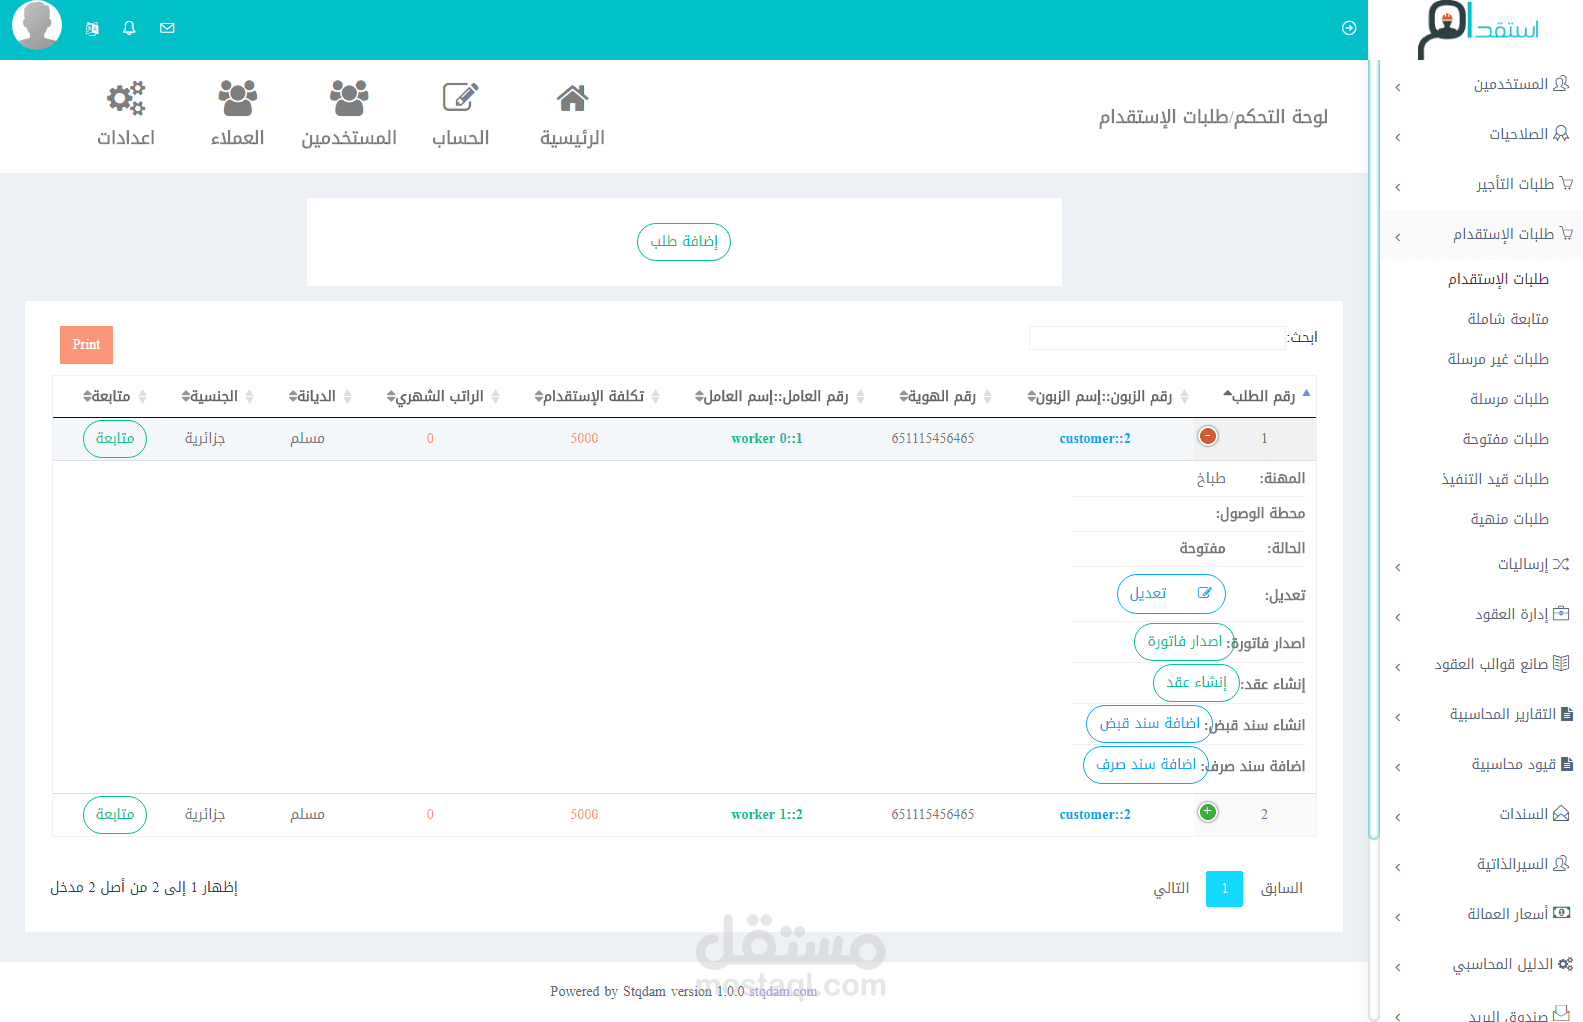Click the Stqdam logo
Viewport: 1583px width, 1022px height.
pyautogui.click(x=1480, y=29)
